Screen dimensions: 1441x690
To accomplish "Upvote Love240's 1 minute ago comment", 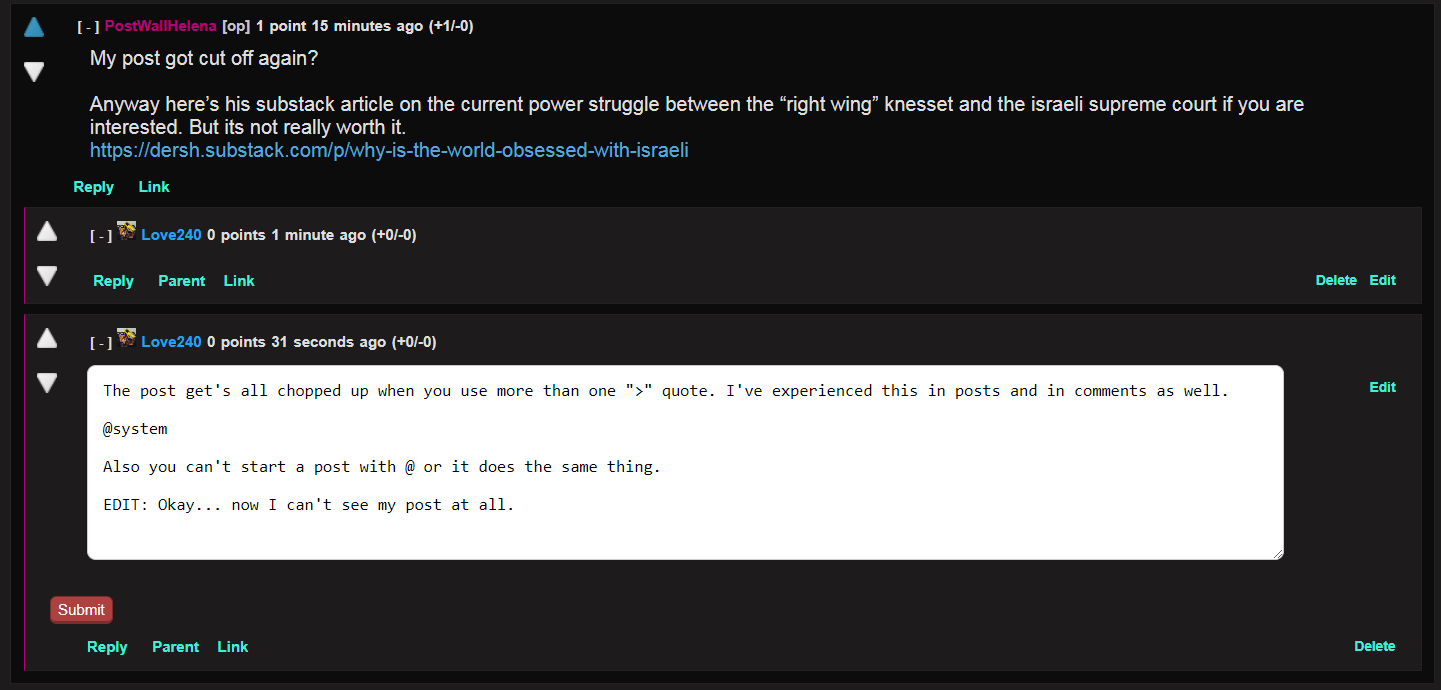I will click(47, 232).
